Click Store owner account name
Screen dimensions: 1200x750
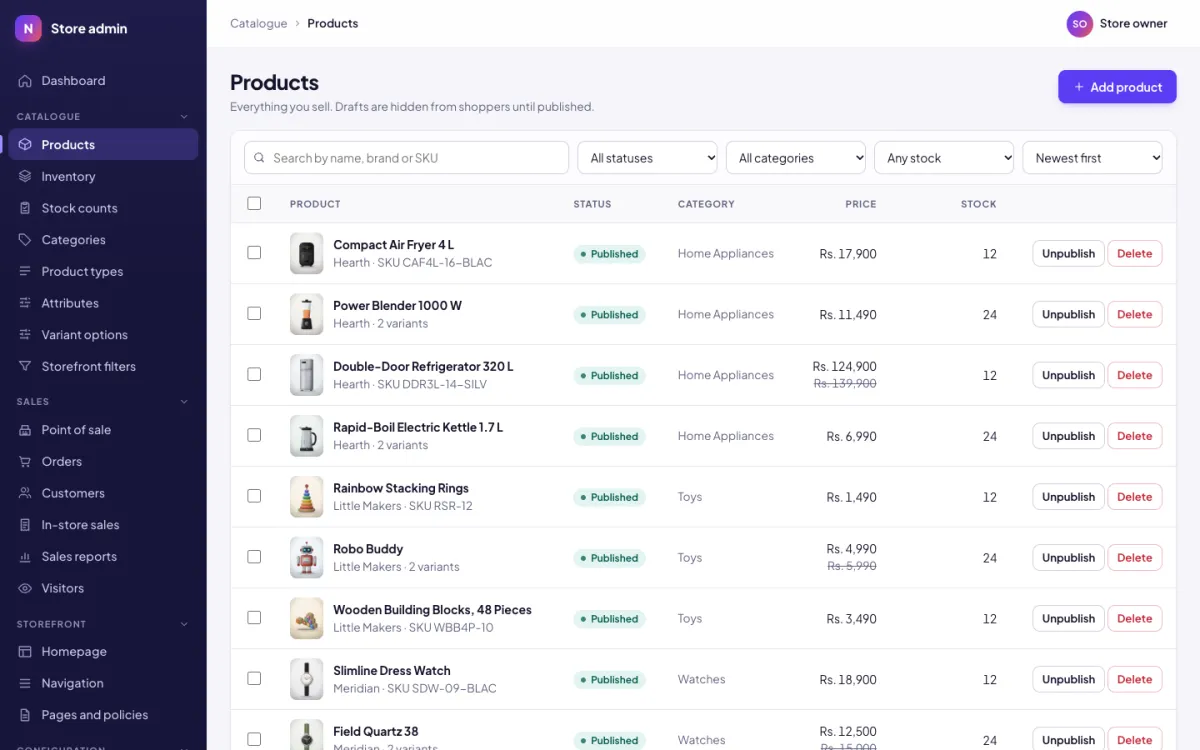pos(1133,24)
